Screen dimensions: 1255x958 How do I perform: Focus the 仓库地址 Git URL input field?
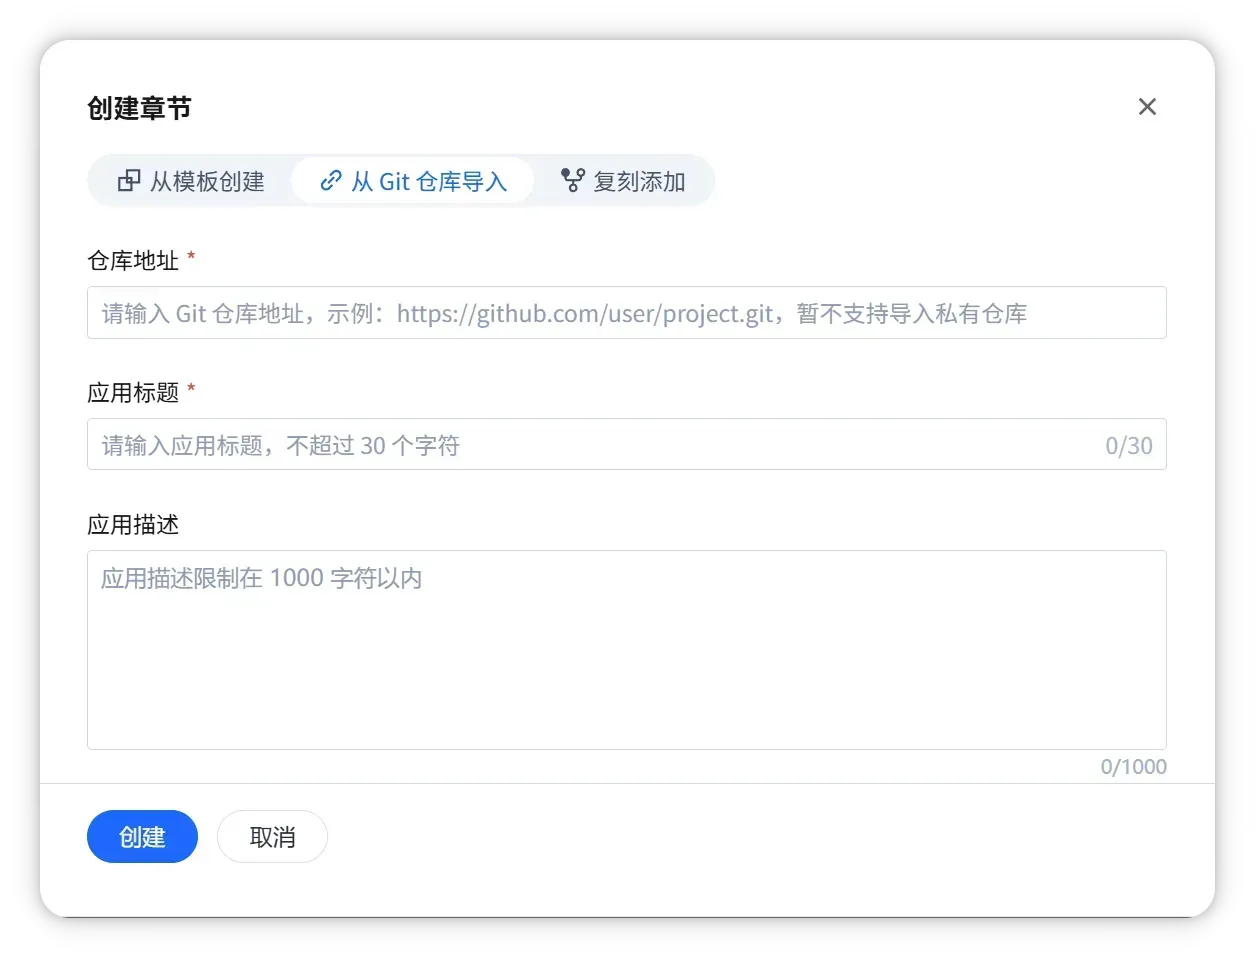tap(626, 313)
